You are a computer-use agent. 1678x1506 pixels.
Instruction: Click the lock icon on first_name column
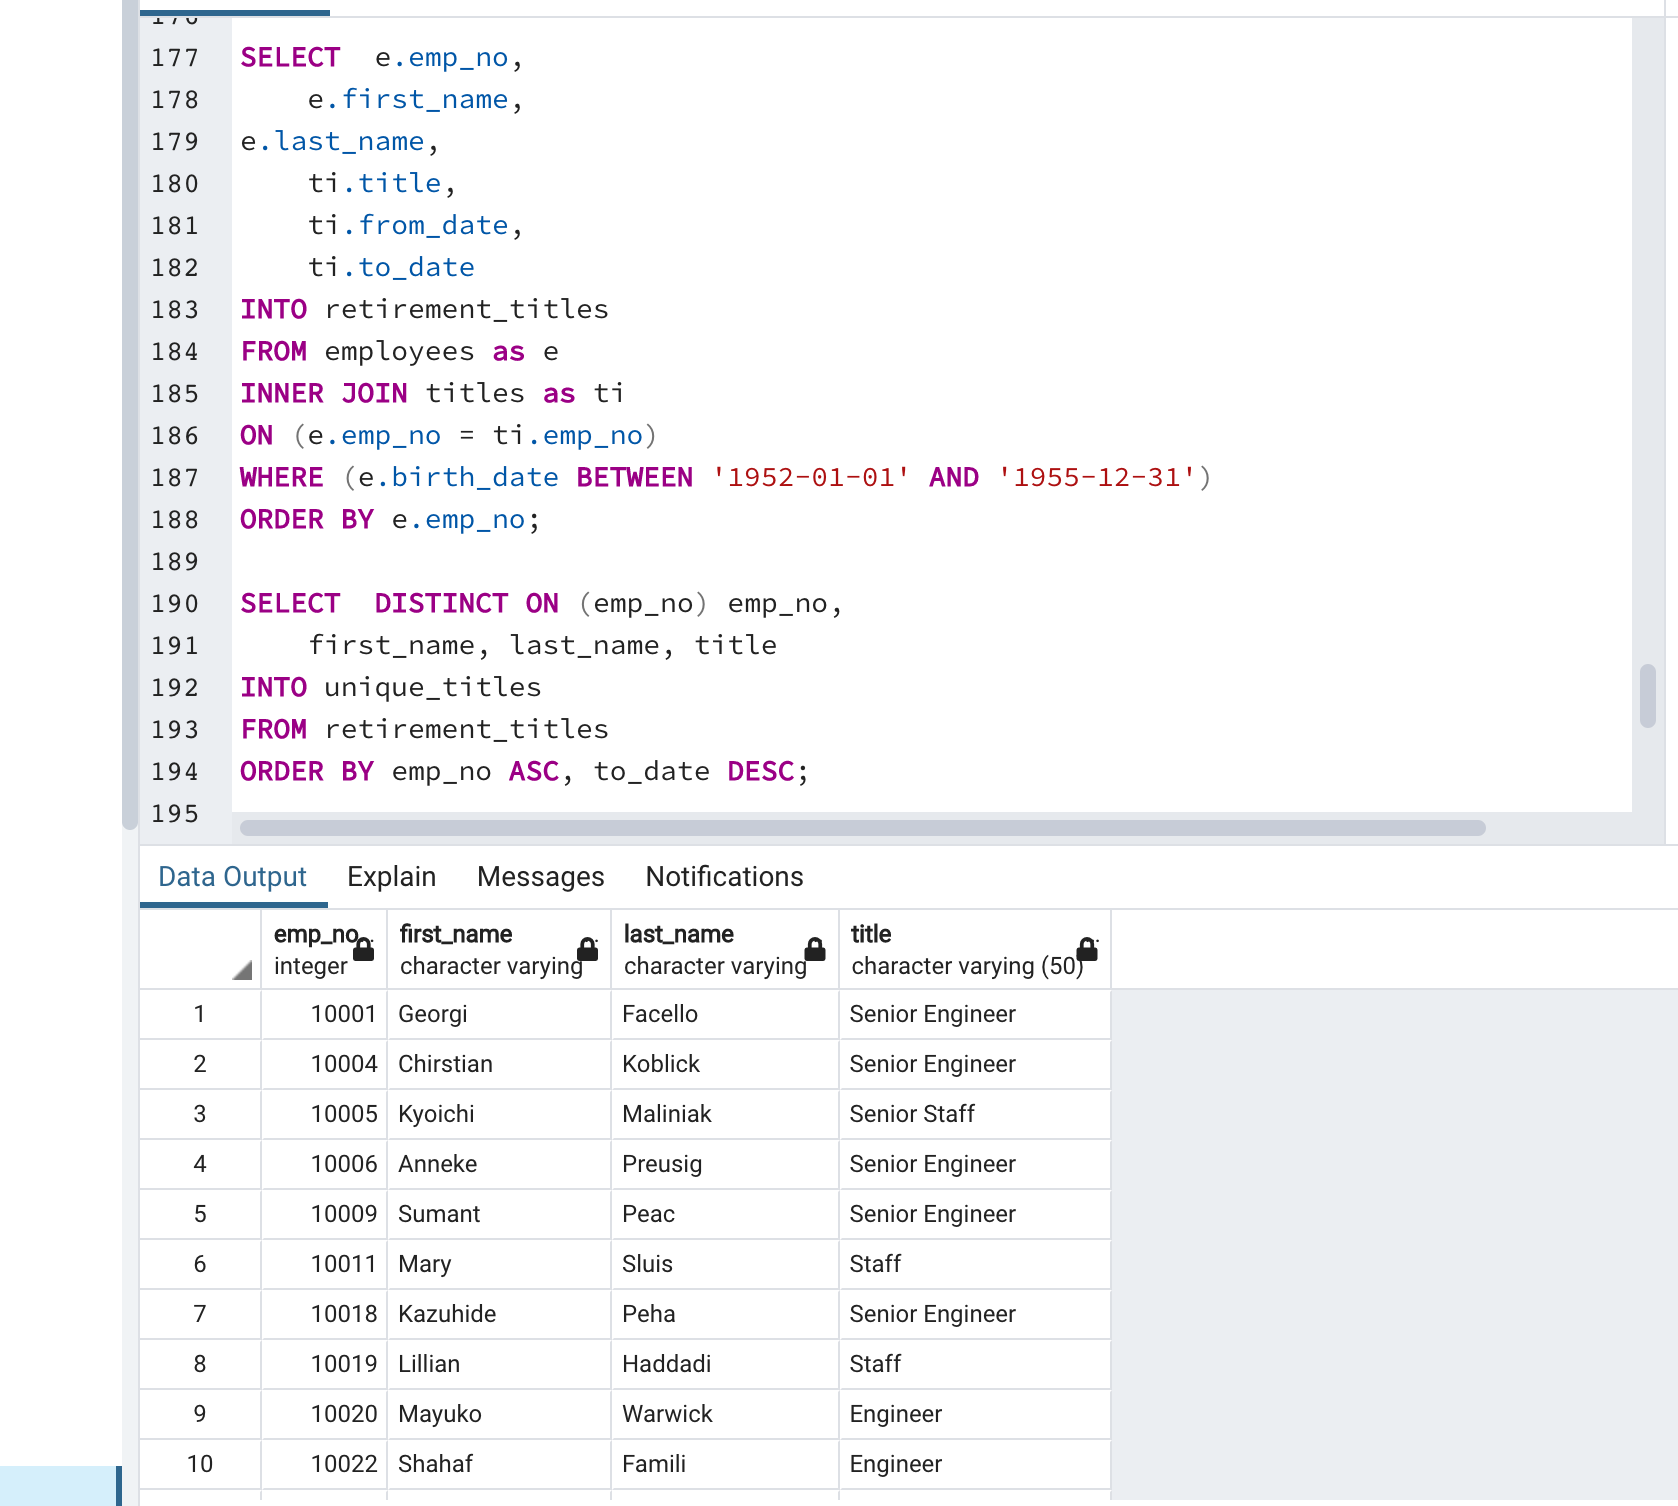[588, 949]
